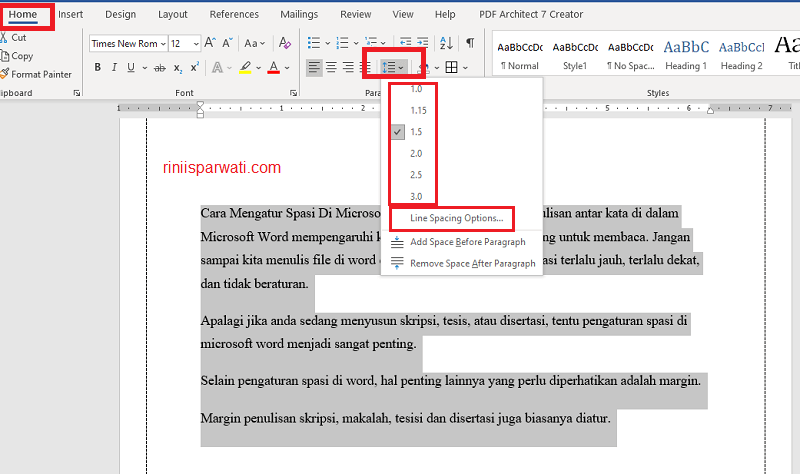
Task: Click the Numbering list icon
Action: (342, 43)
